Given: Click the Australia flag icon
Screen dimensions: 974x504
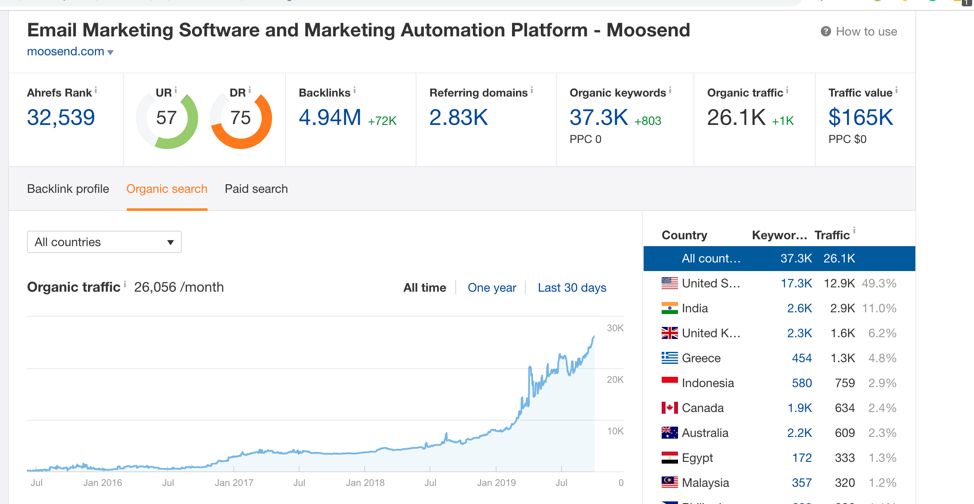Looking at the screenshot, I should [670, 433].
